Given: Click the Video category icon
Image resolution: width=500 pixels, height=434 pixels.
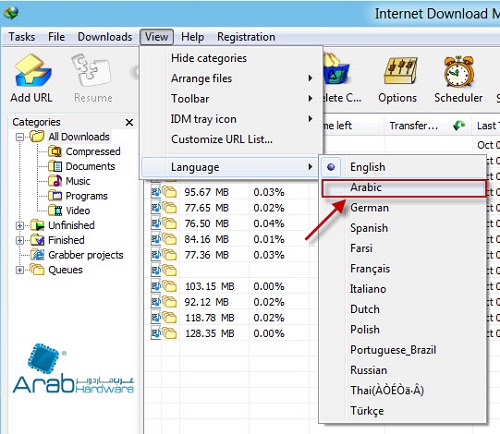Looking at the screenshot, I should [x=55, y=210].
